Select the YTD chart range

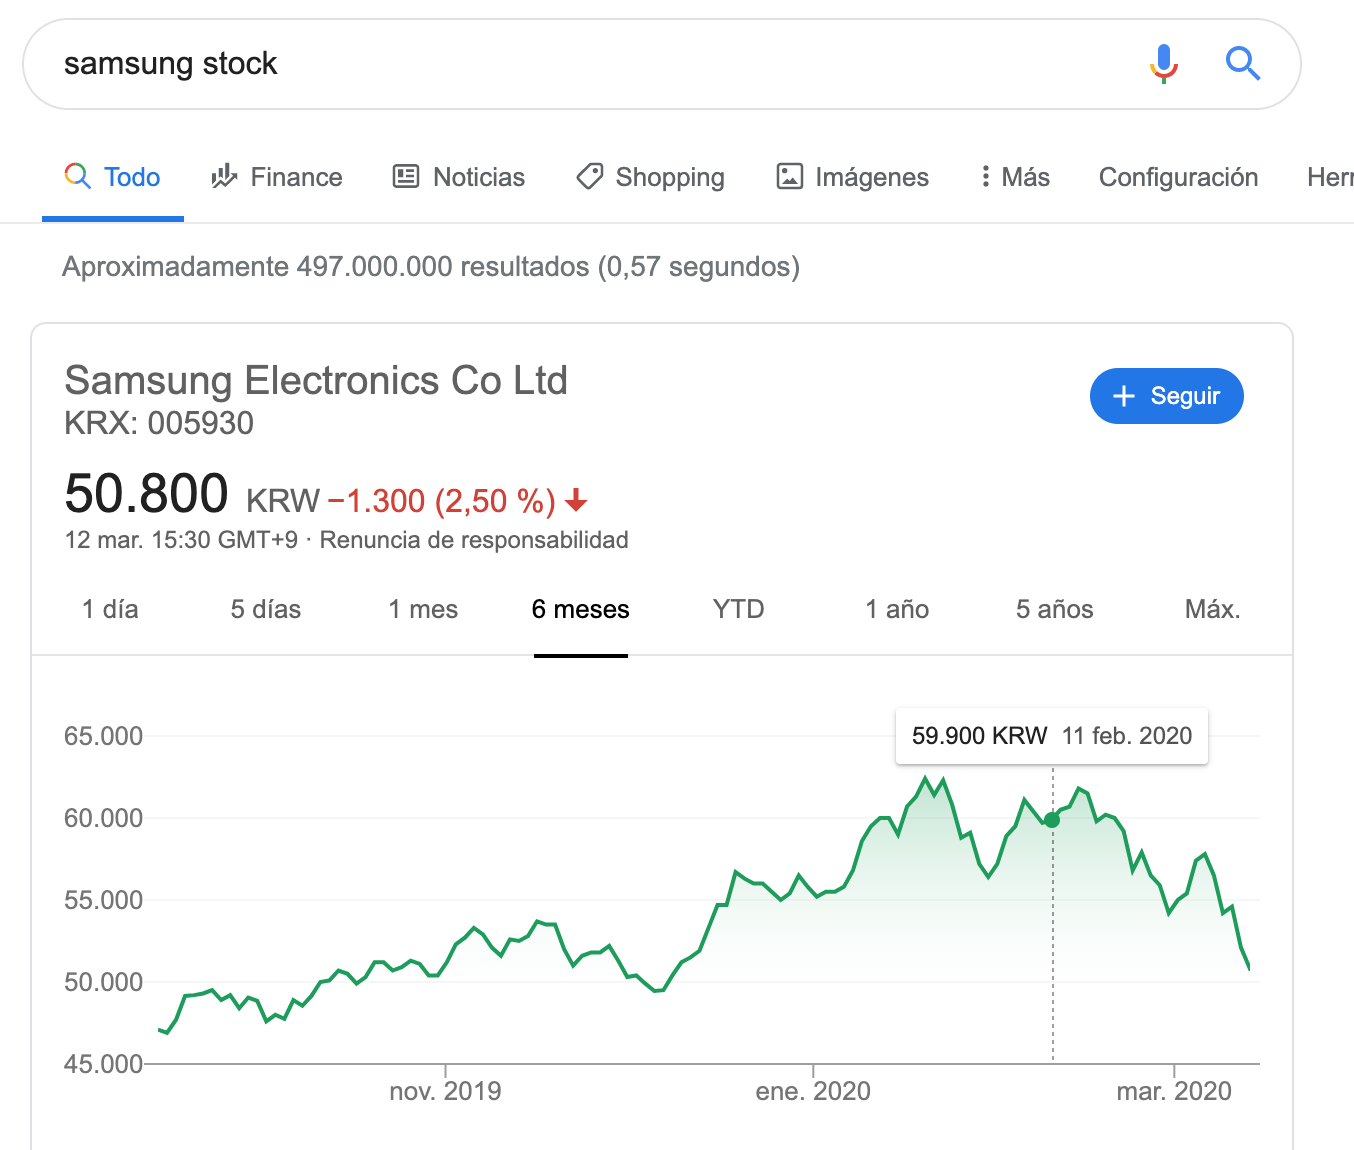pos(738,609)
